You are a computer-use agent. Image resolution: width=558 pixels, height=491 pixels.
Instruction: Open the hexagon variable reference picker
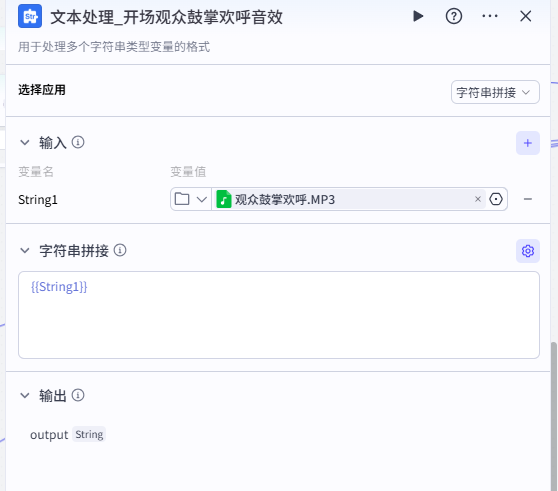tap(496, 199)
